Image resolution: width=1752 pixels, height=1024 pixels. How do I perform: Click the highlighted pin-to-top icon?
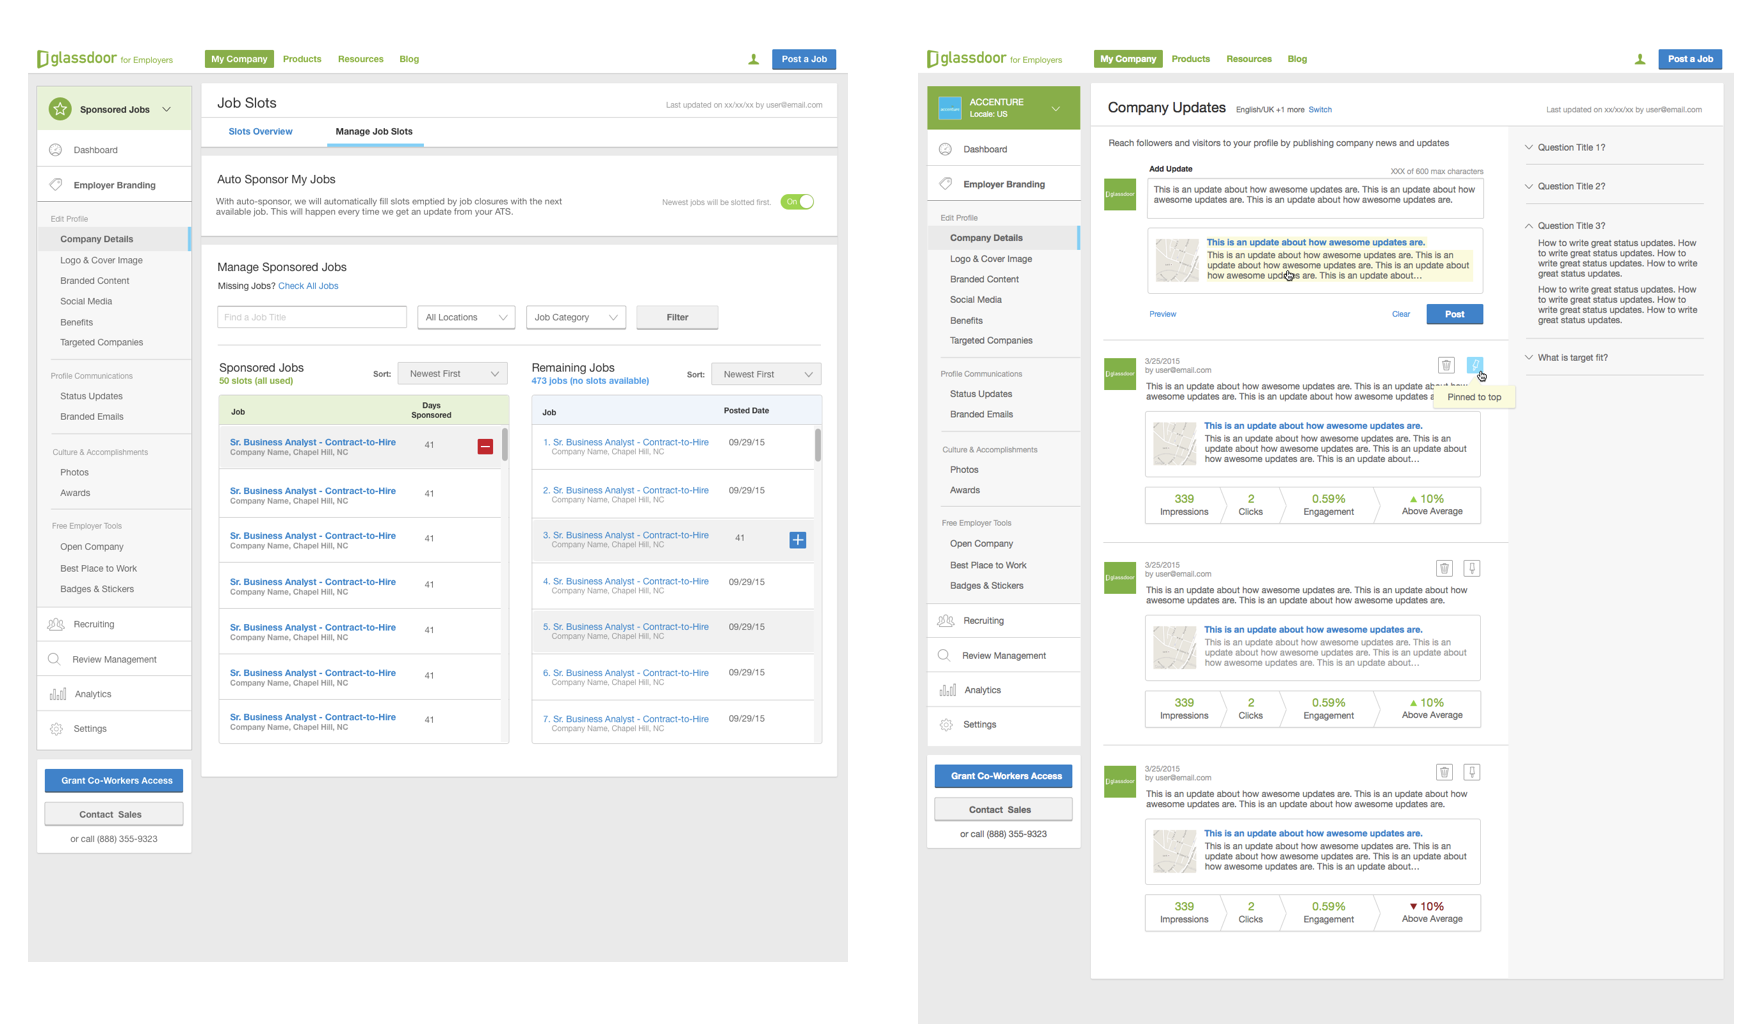pos(1474,365)
